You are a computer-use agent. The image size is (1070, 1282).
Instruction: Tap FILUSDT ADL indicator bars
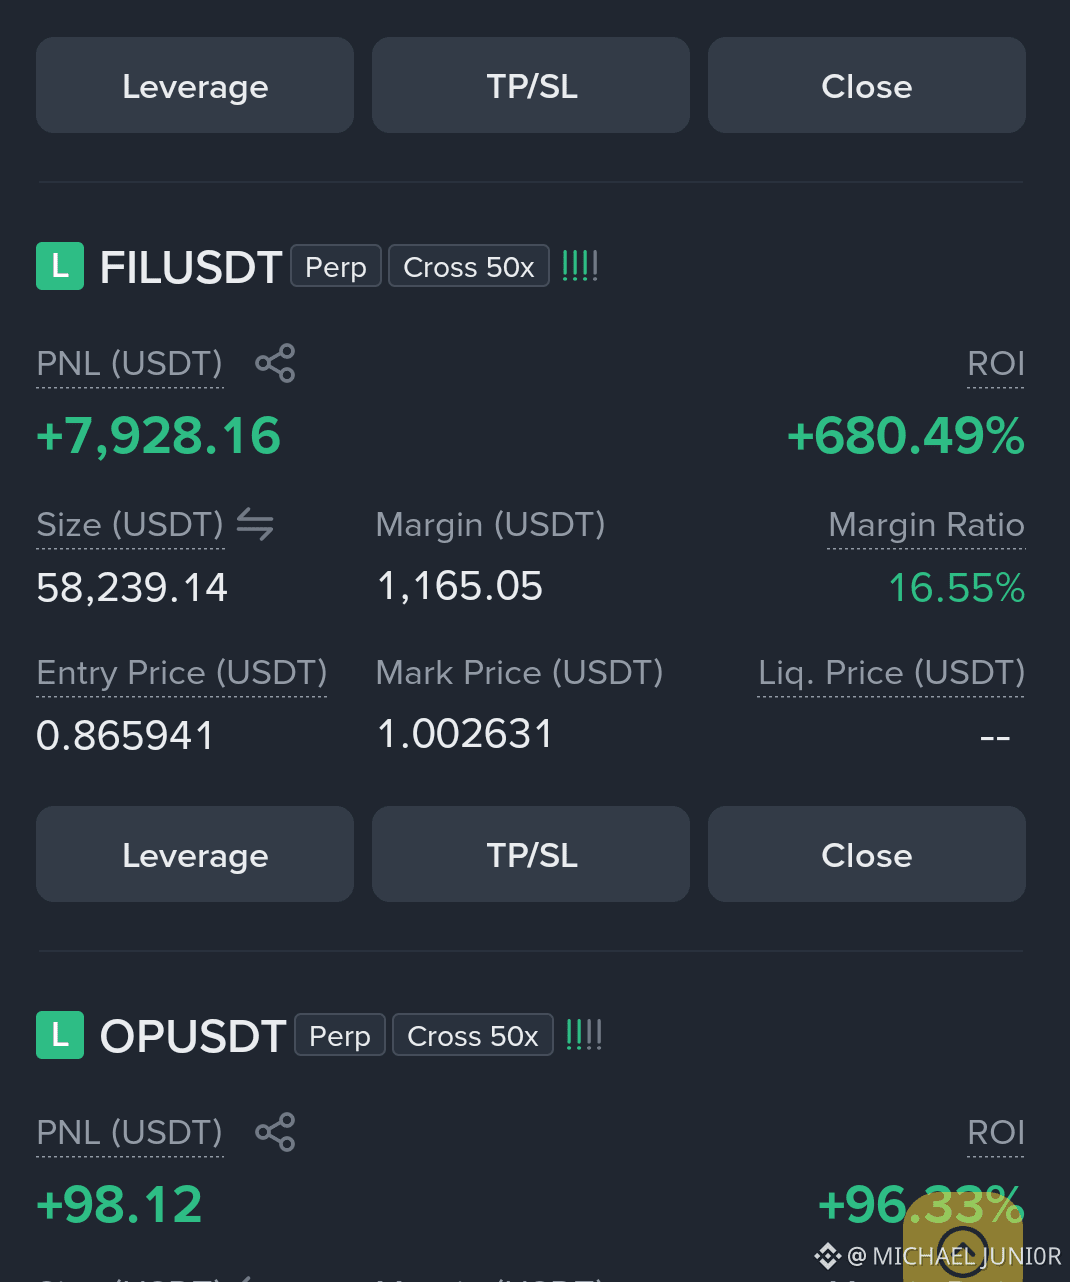tap(580, 266)
